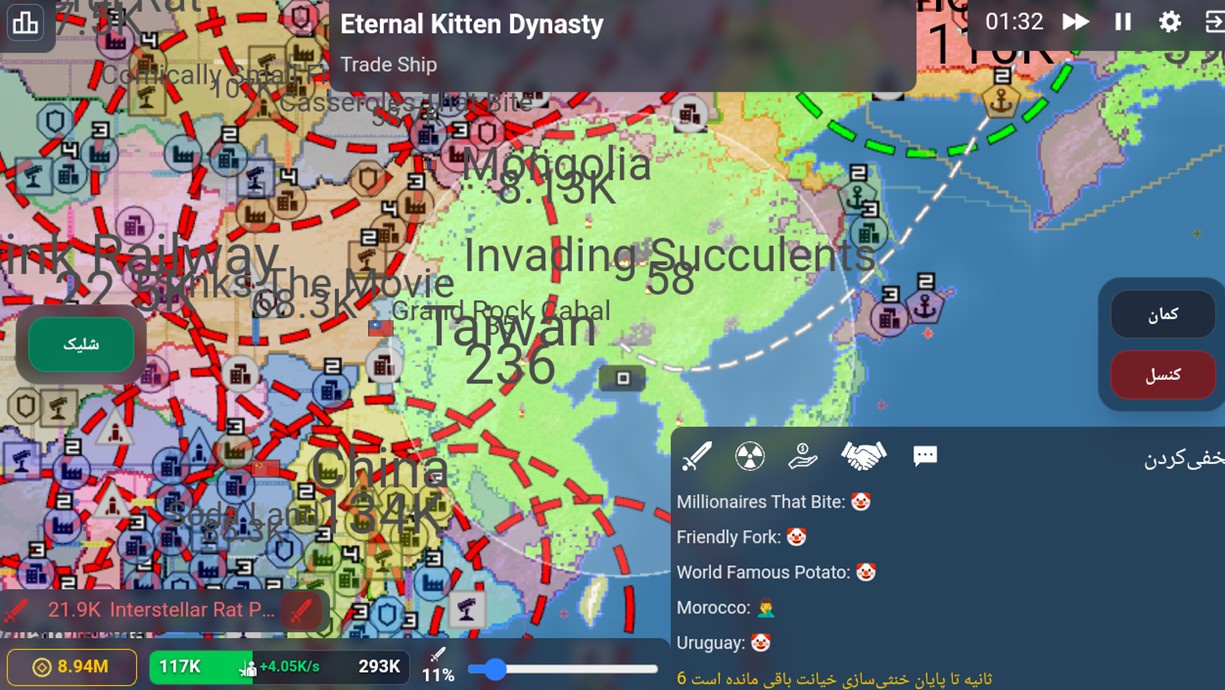Click the red کنسل button
Viewport: 1225px width, 690px height.
1163,375
